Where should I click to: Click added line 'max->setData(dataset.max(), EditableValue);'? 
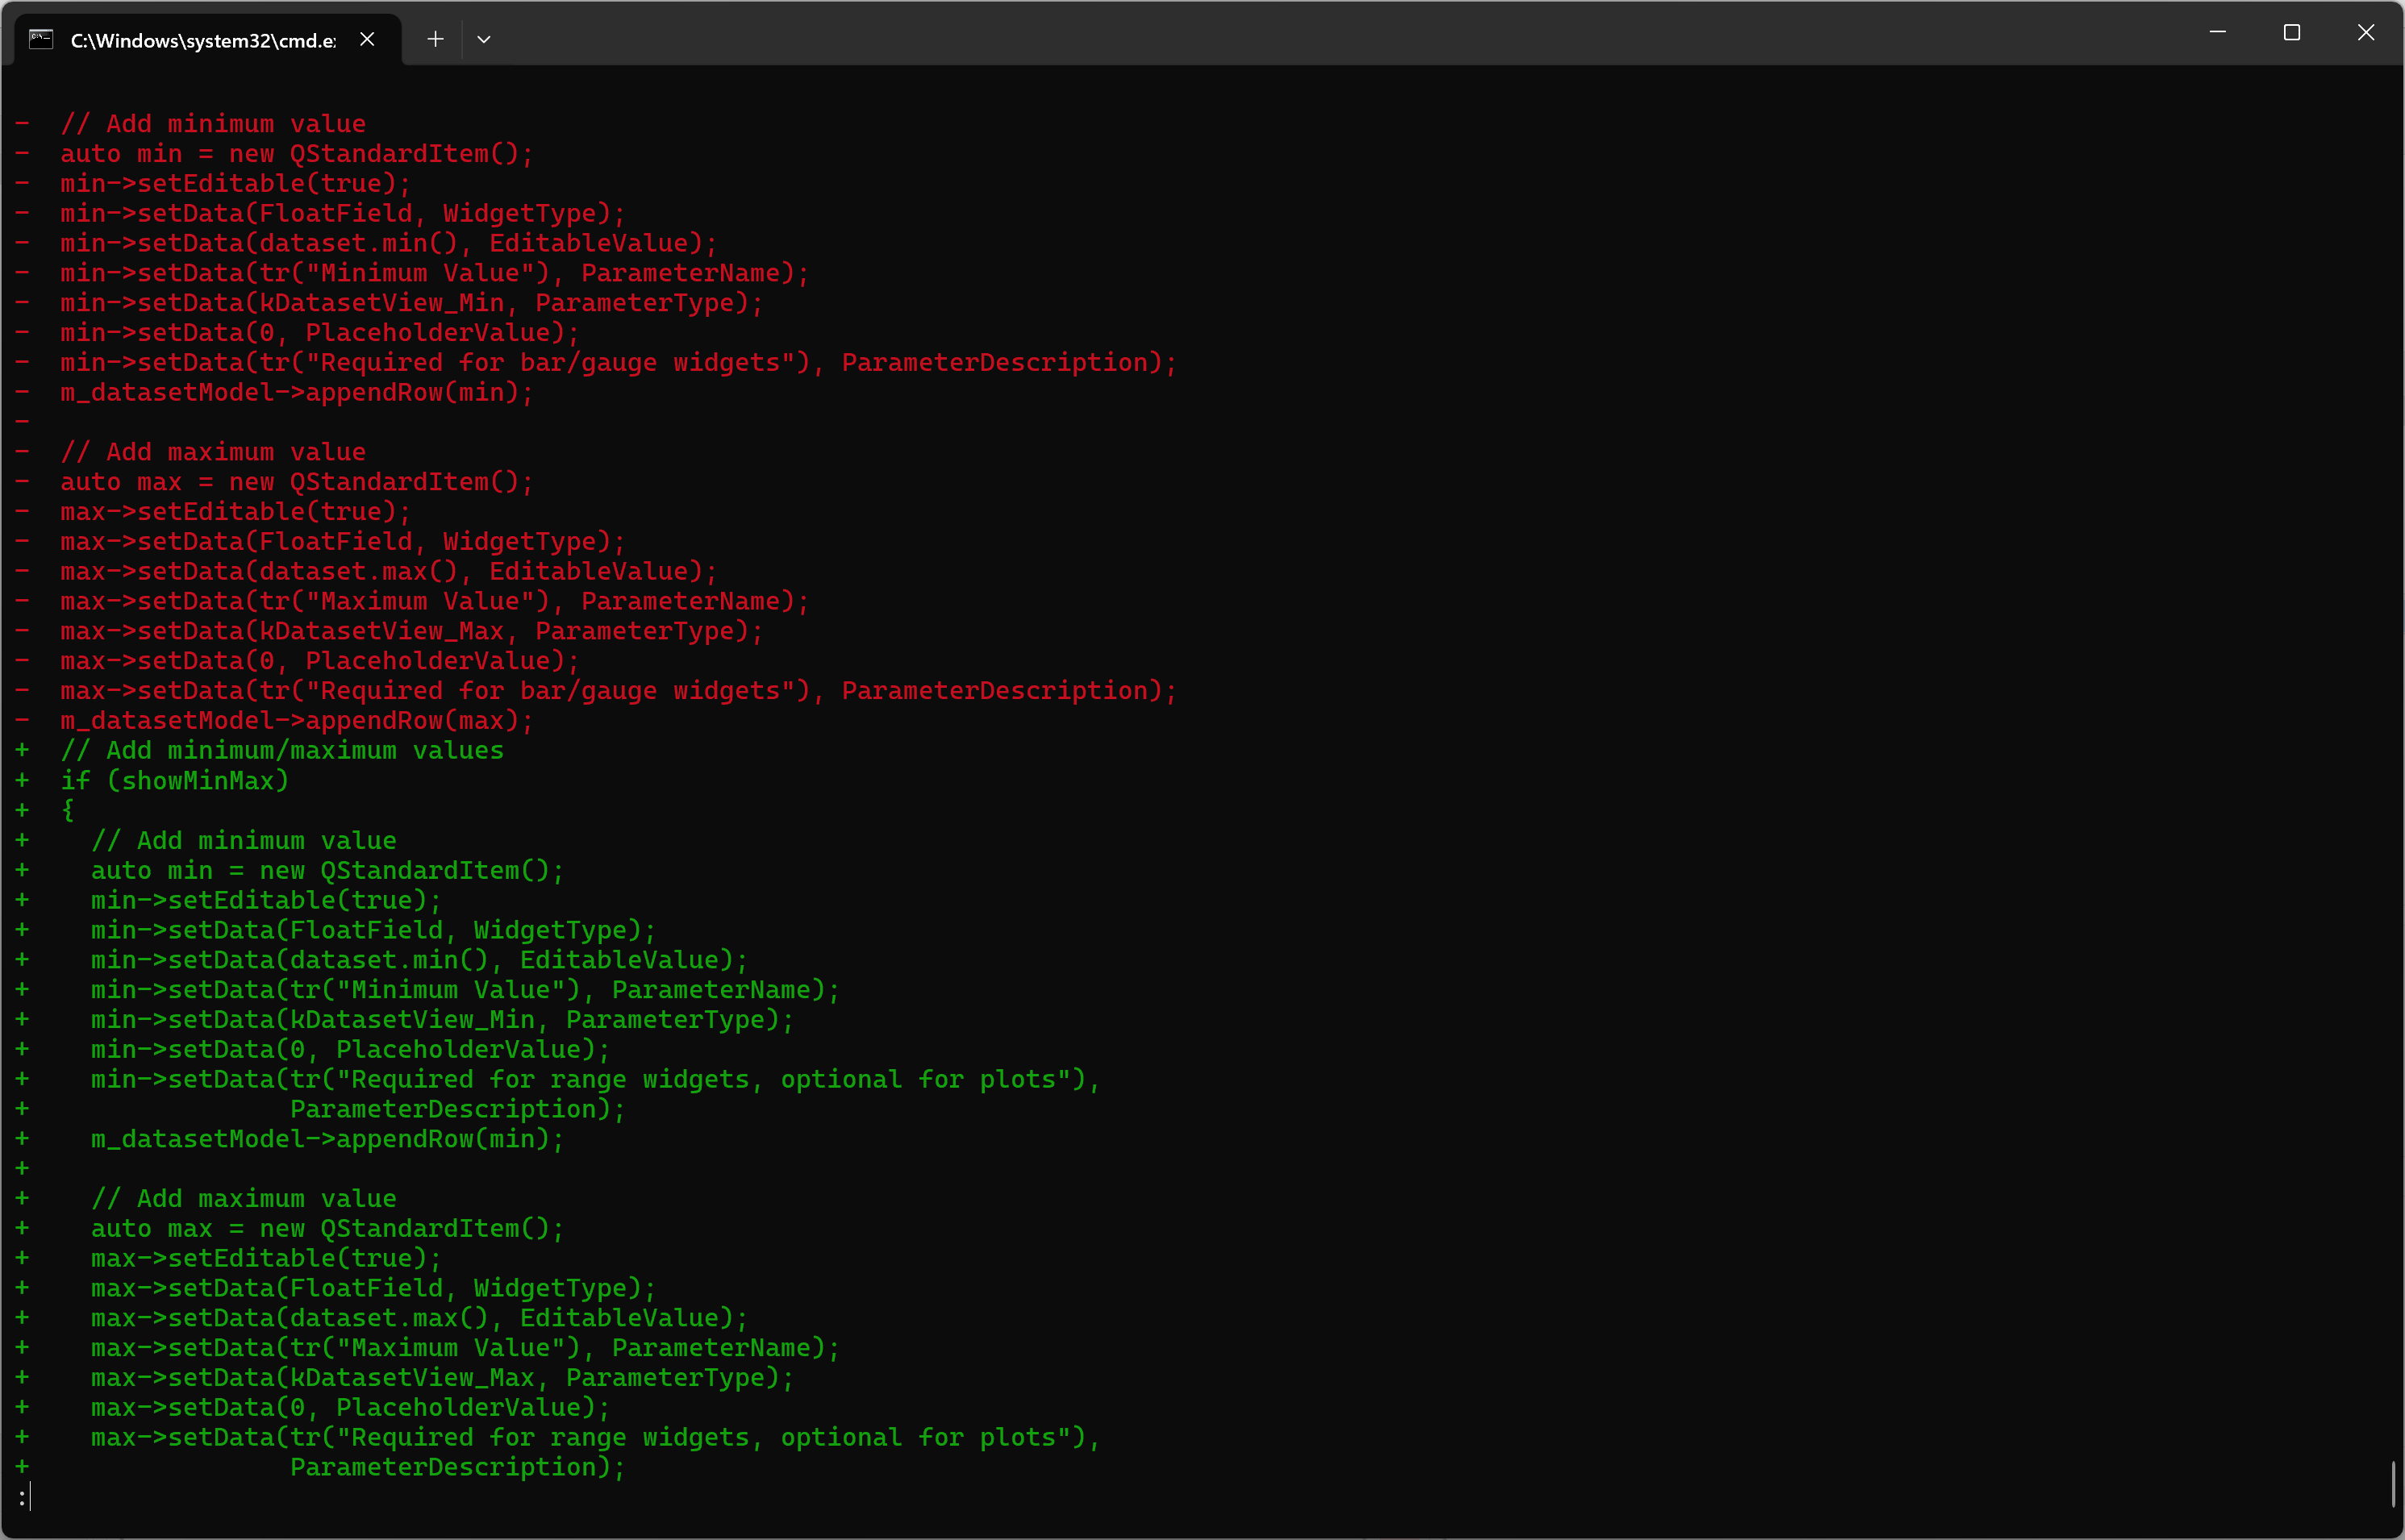[418, 1318]
